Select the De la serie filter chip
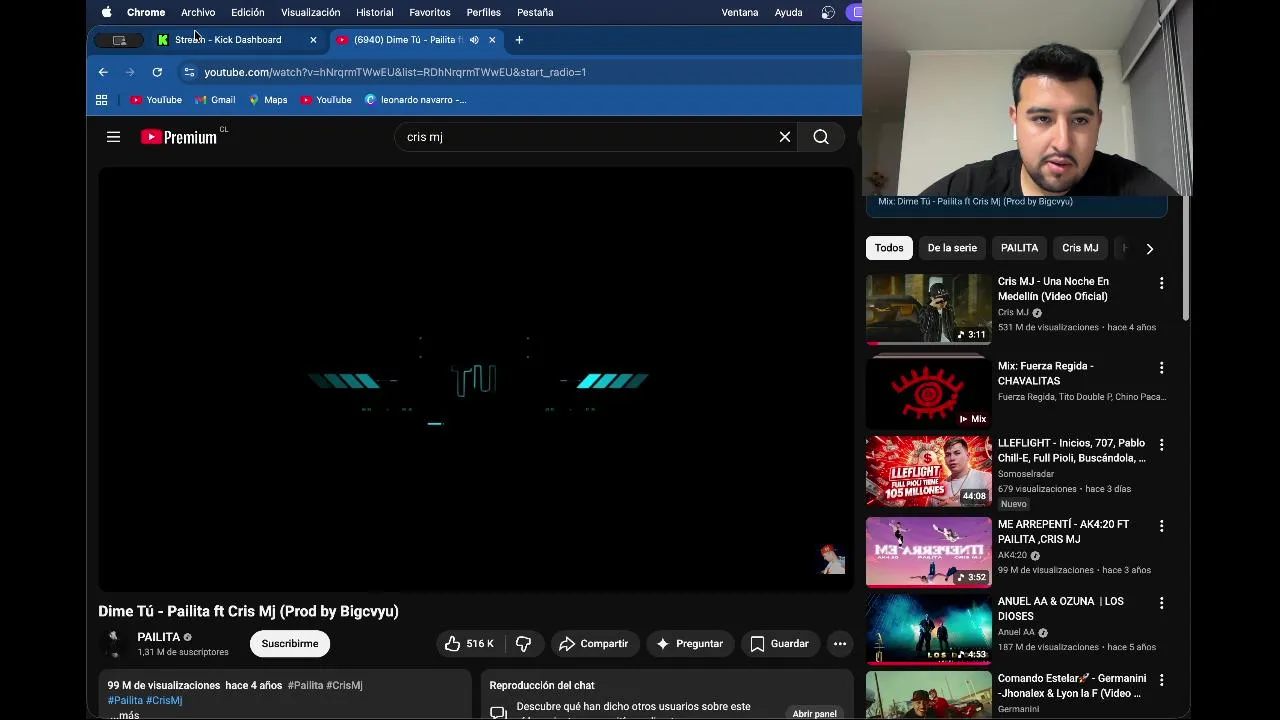The width and height of the screenshot is (1280, 720). [x=952, y=248]
